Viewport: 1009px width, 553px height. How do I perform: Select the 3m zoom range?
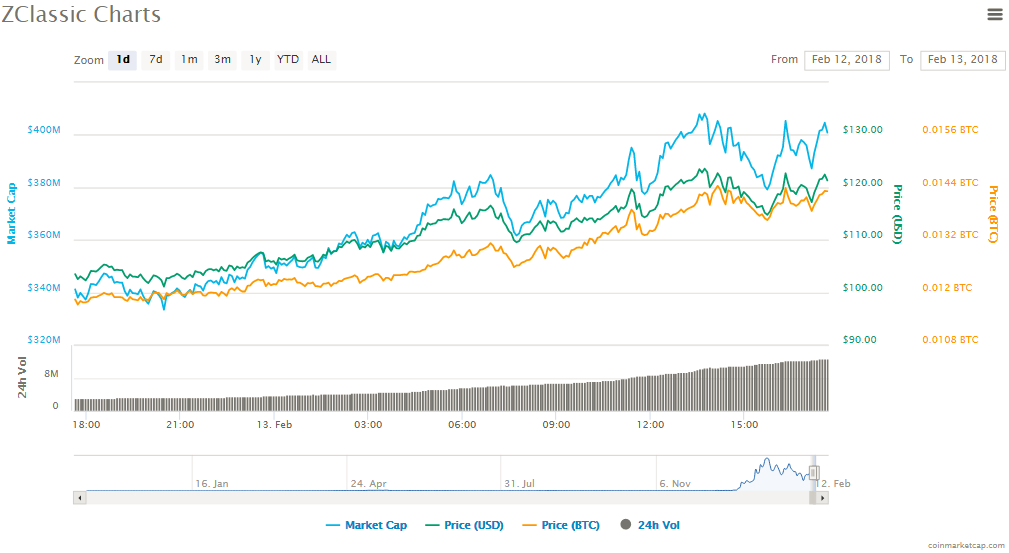pos(223,60)
